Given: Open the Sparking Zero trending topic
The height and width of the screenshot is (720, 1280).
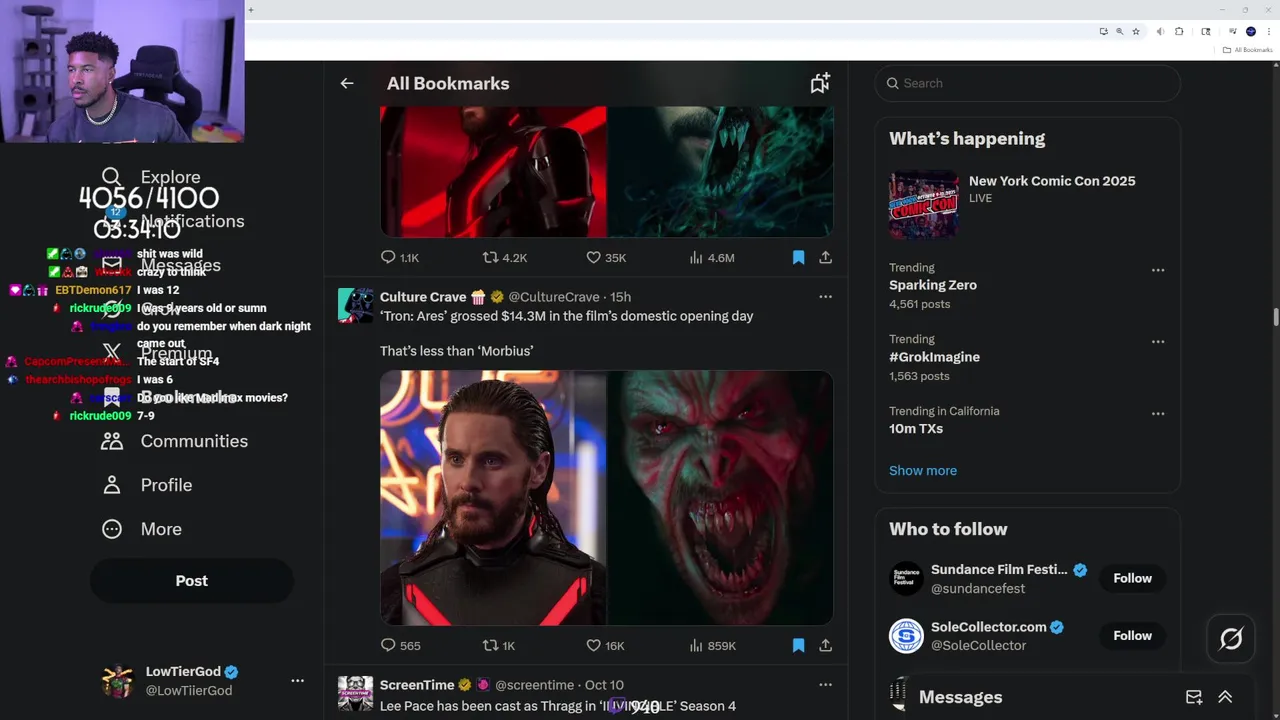Looking at the screenshot, I should 933,285.
